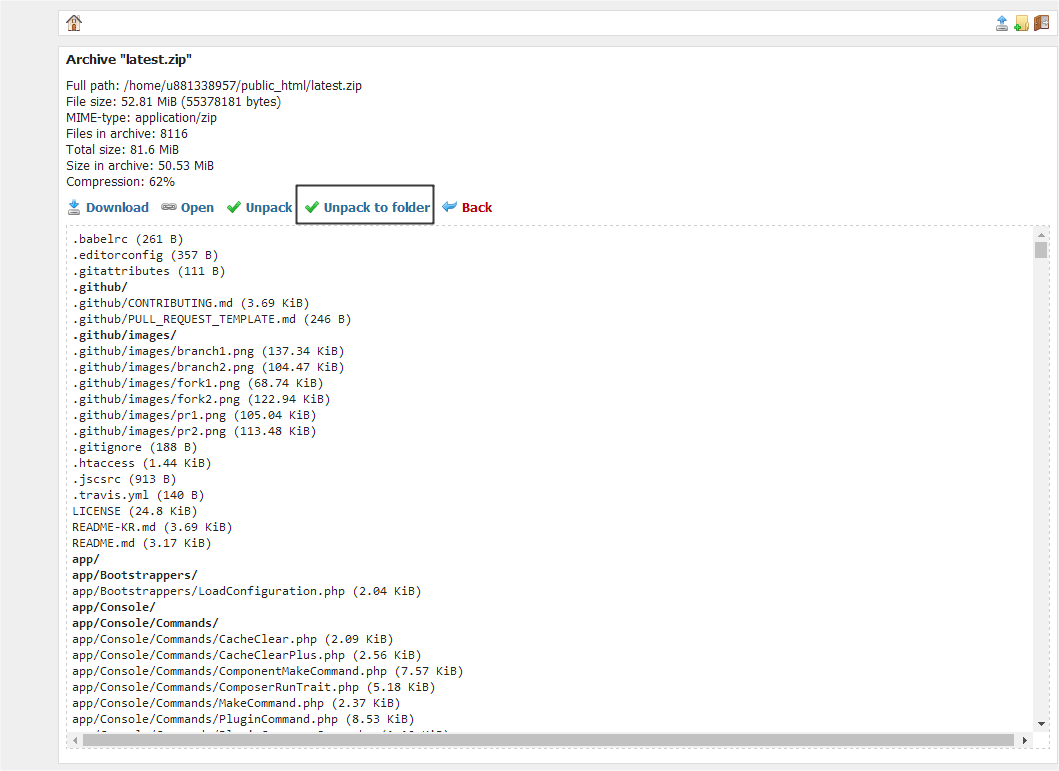The height and width of the screenshot is (771, 1059).
Task: Open the archive via Open link
Action: pos(197,207)
